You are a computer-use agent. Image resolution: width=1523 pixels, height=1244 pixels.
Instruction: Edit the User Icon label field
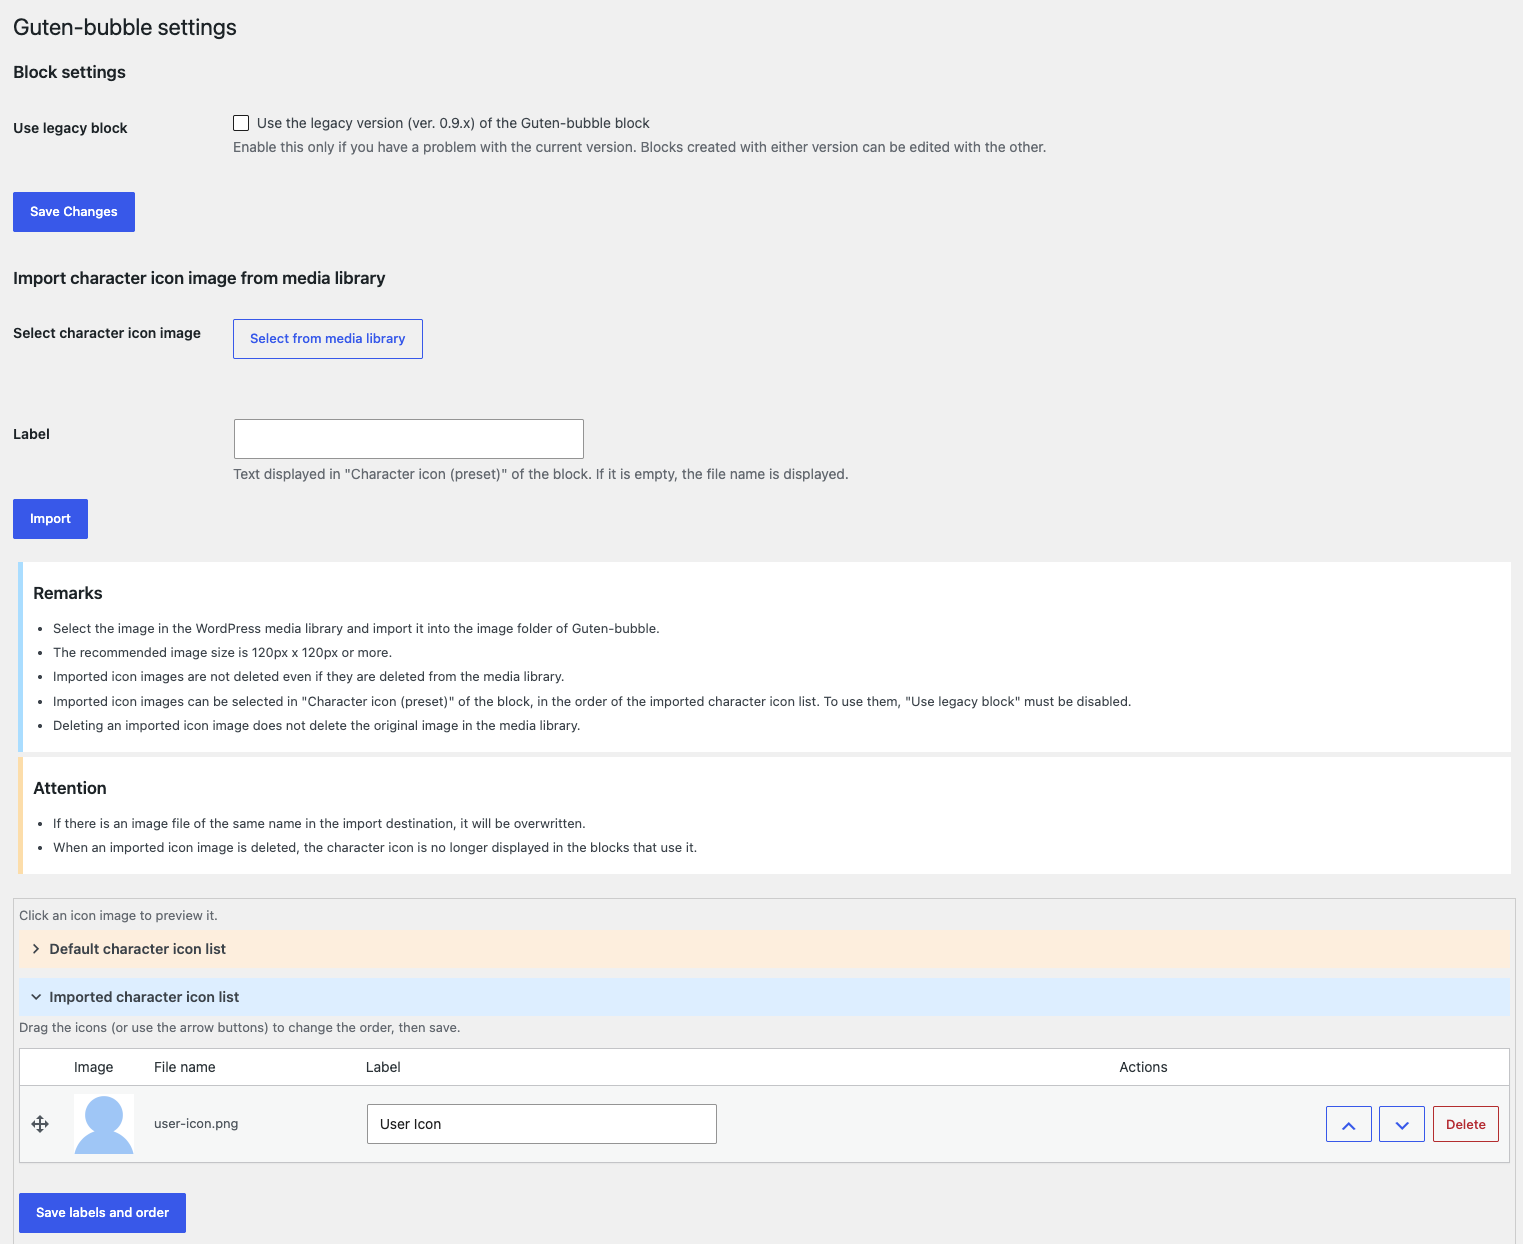(542, 1124)
